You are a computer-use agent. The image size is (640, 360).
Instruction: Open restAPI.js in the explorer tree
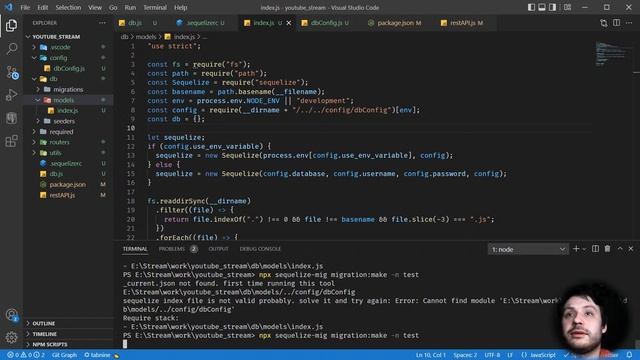pyautogui.click(x=62, y=195)
